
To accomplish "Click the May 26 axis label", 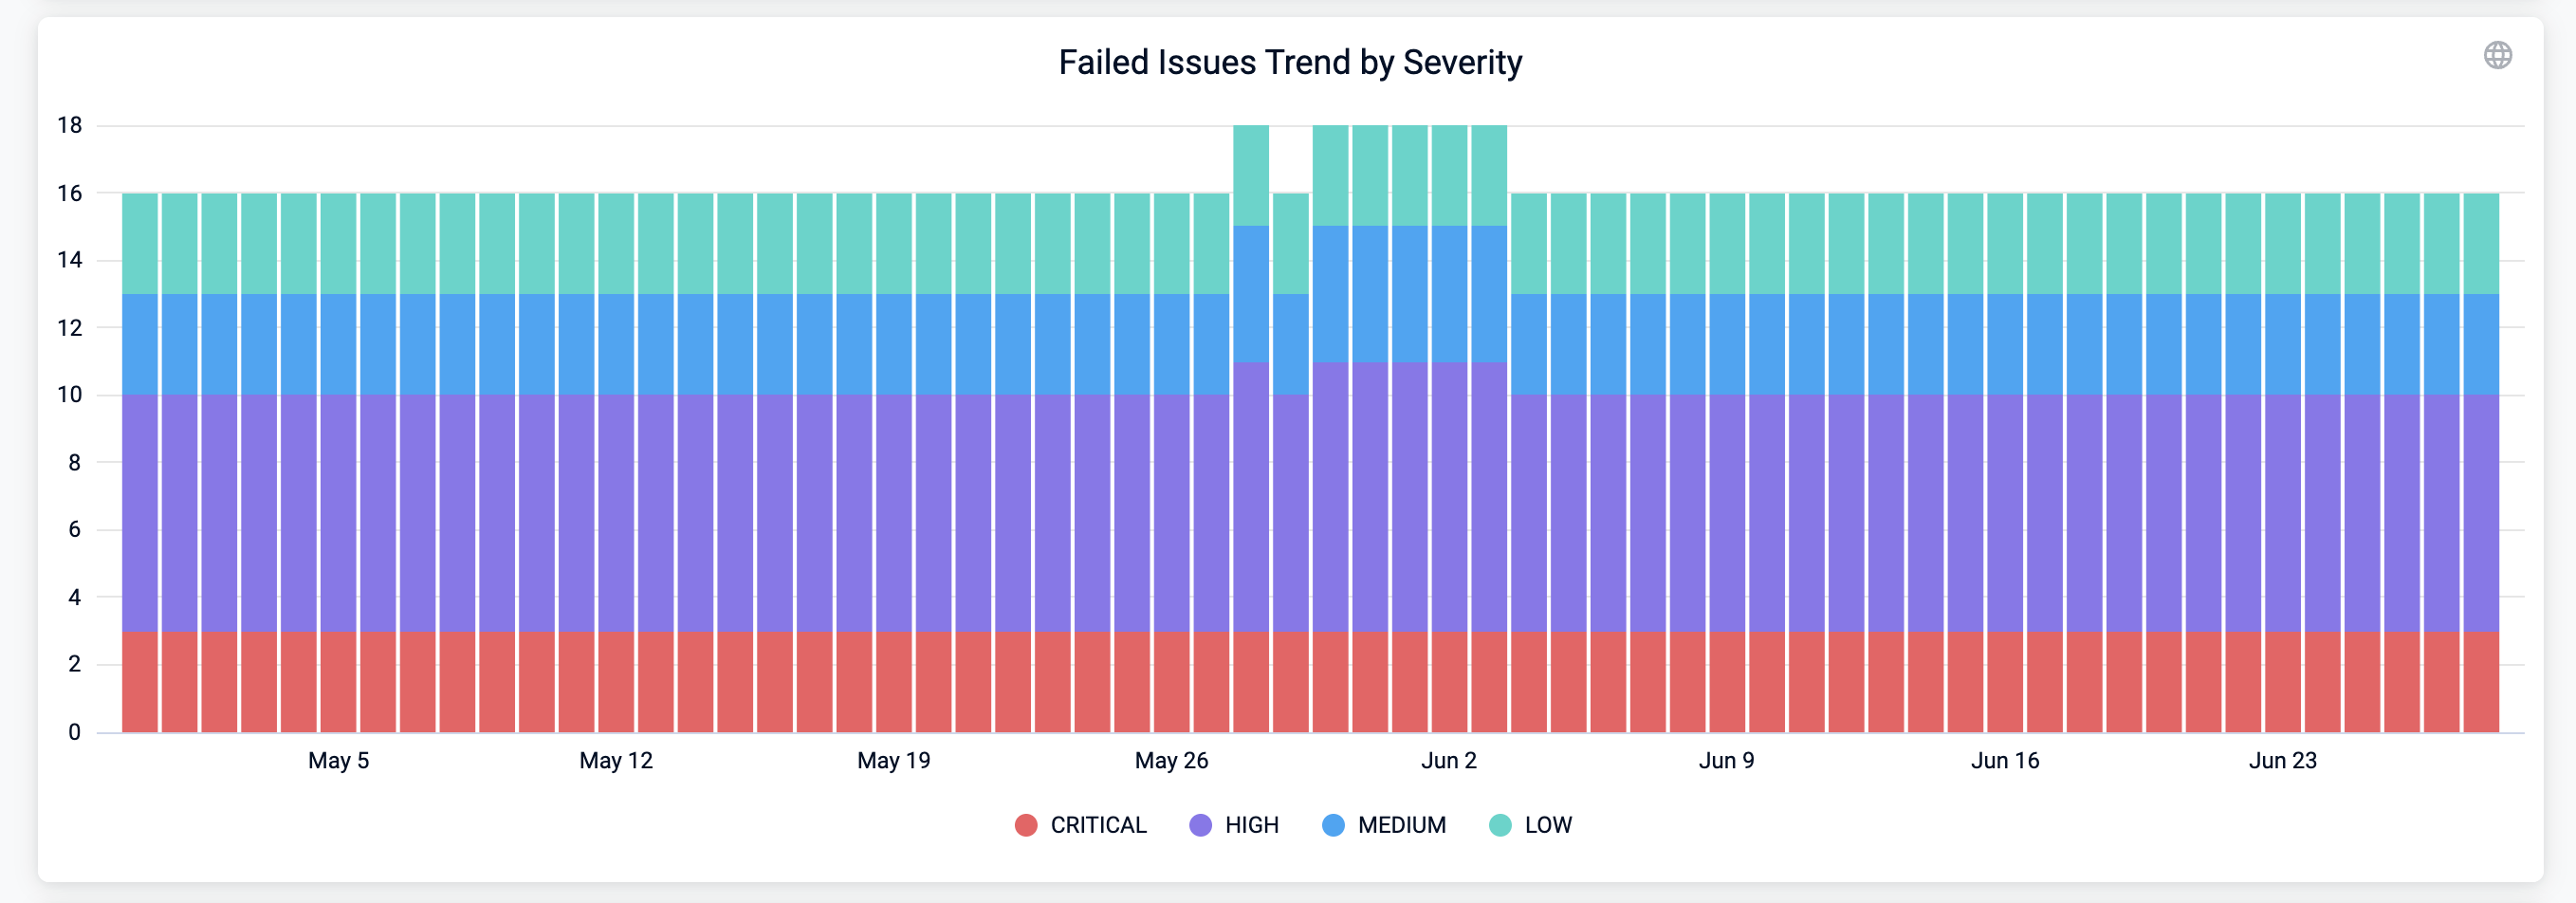I will click(x=1171, y=760).
